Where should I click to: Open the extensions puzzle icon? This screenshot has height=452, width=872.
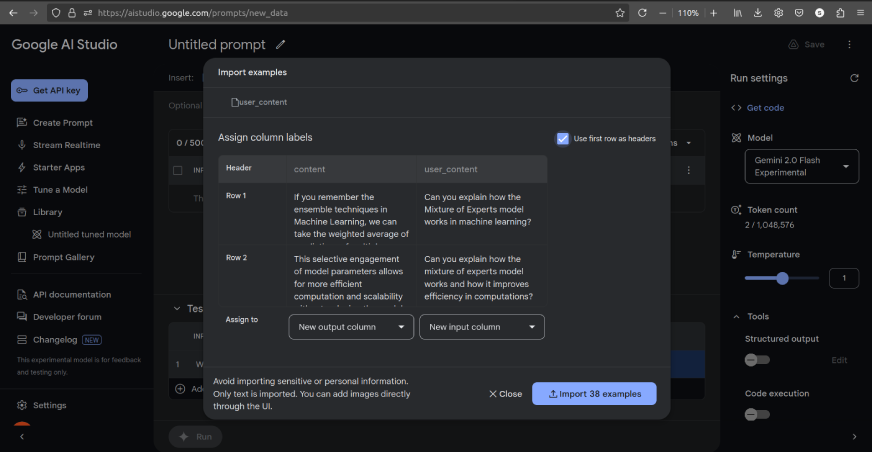pos(840,13)
